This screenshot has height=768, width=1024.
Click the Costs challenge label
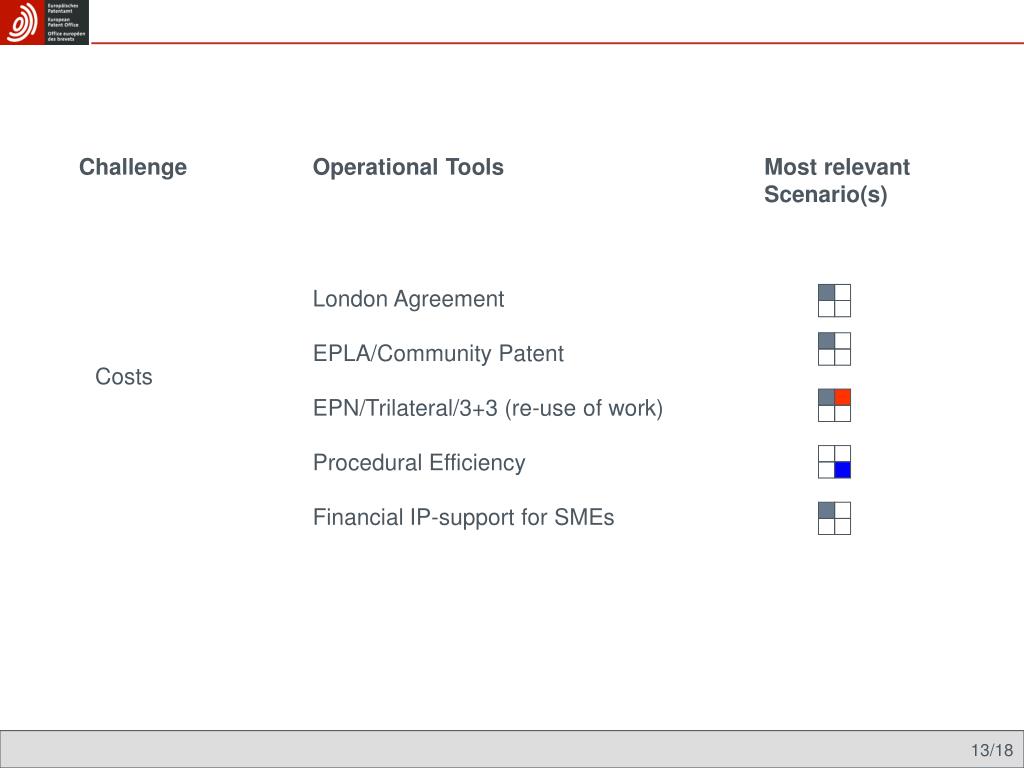click(x=124, y=377)
